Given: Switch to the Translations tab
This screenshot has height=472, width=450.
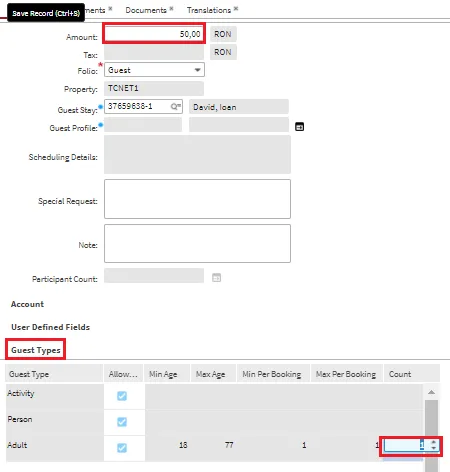Looking at the screenshot, I should point(209,10).
